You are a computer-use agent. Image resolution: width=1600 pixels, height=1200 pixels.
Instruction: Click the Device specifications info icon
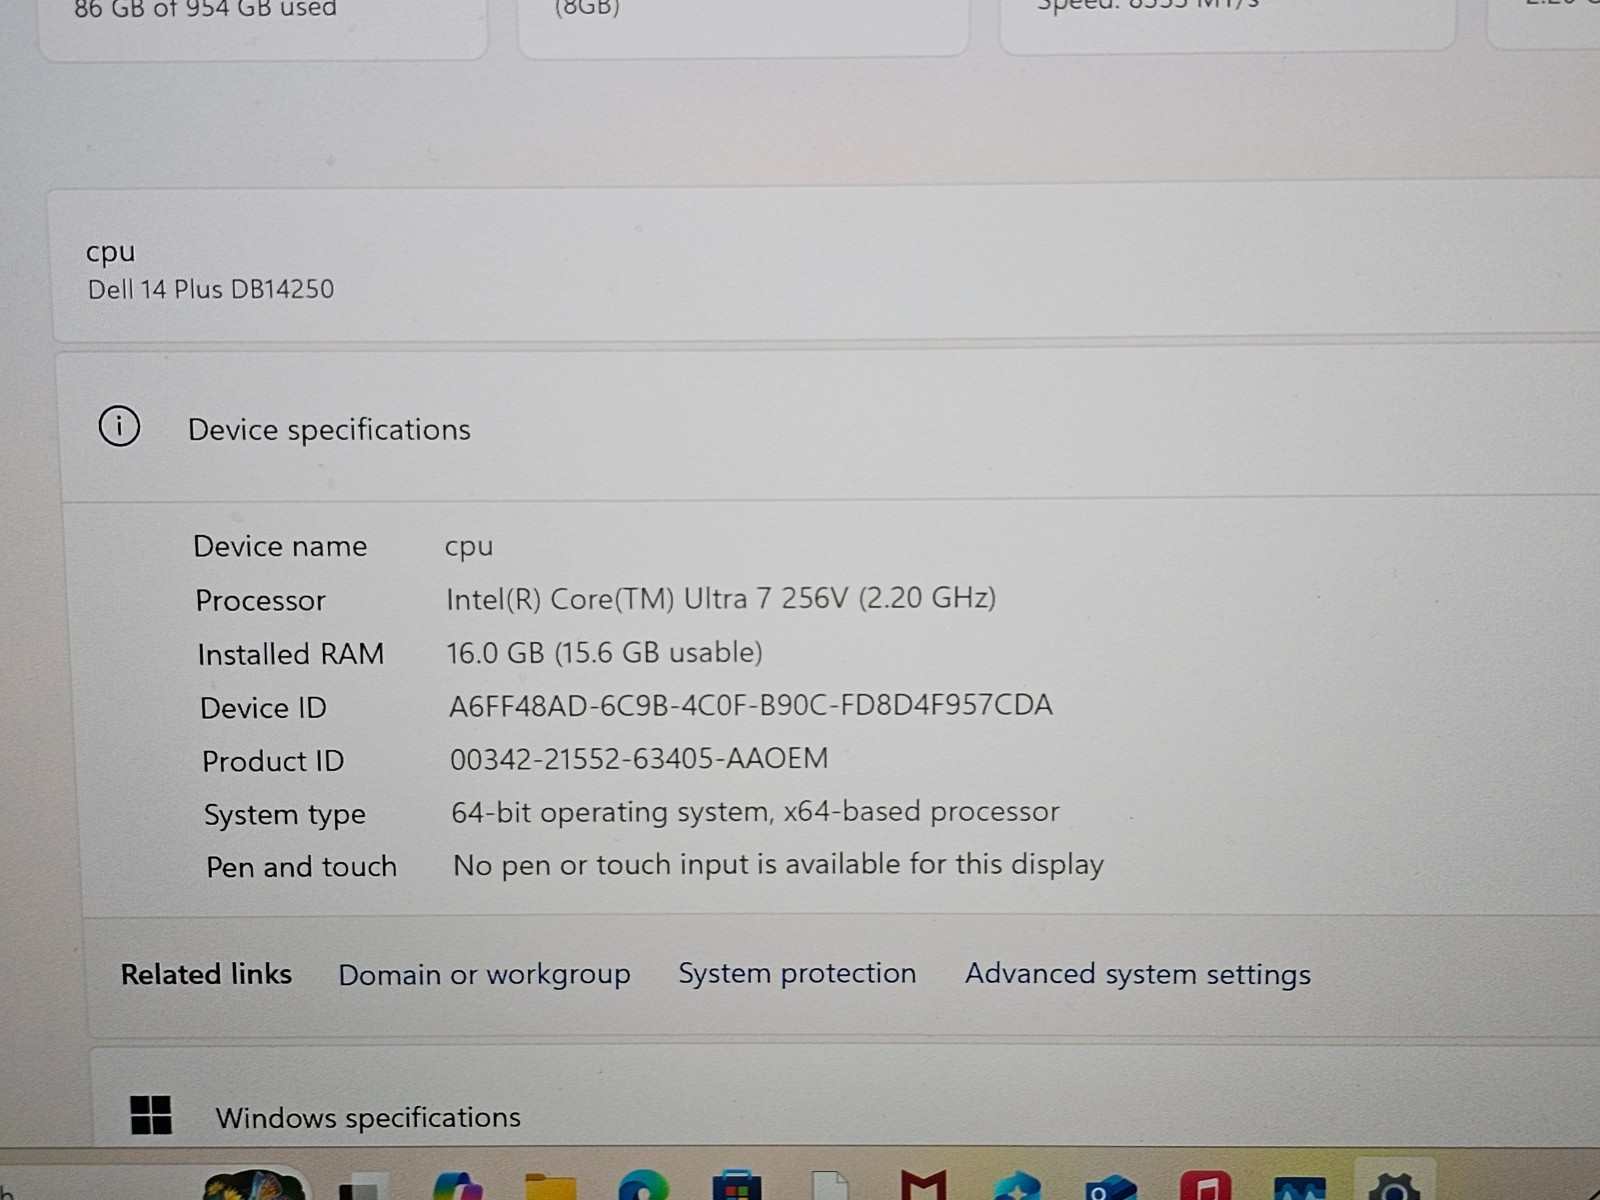[119, 427]
